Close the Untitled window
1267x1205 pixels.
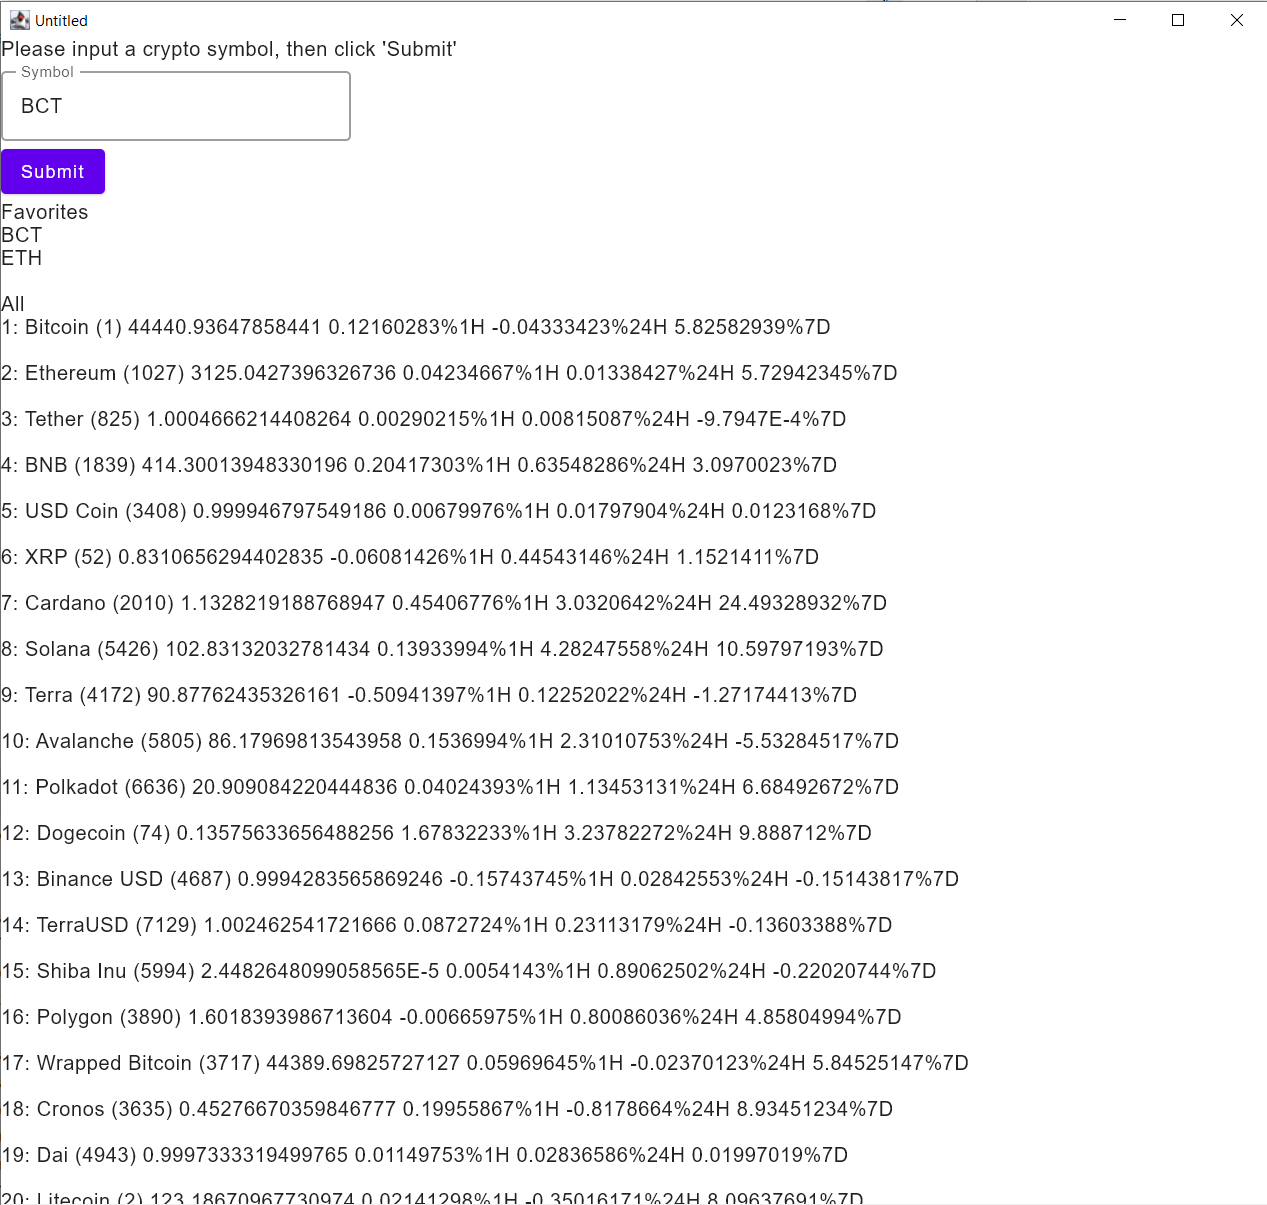click(1237, 20)
